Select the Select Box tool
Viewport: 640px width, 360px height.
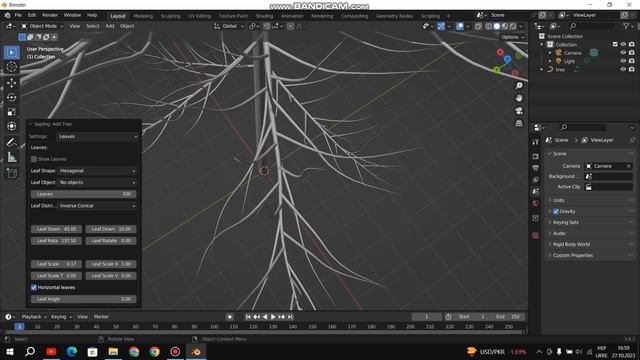[x=11, y=53]
